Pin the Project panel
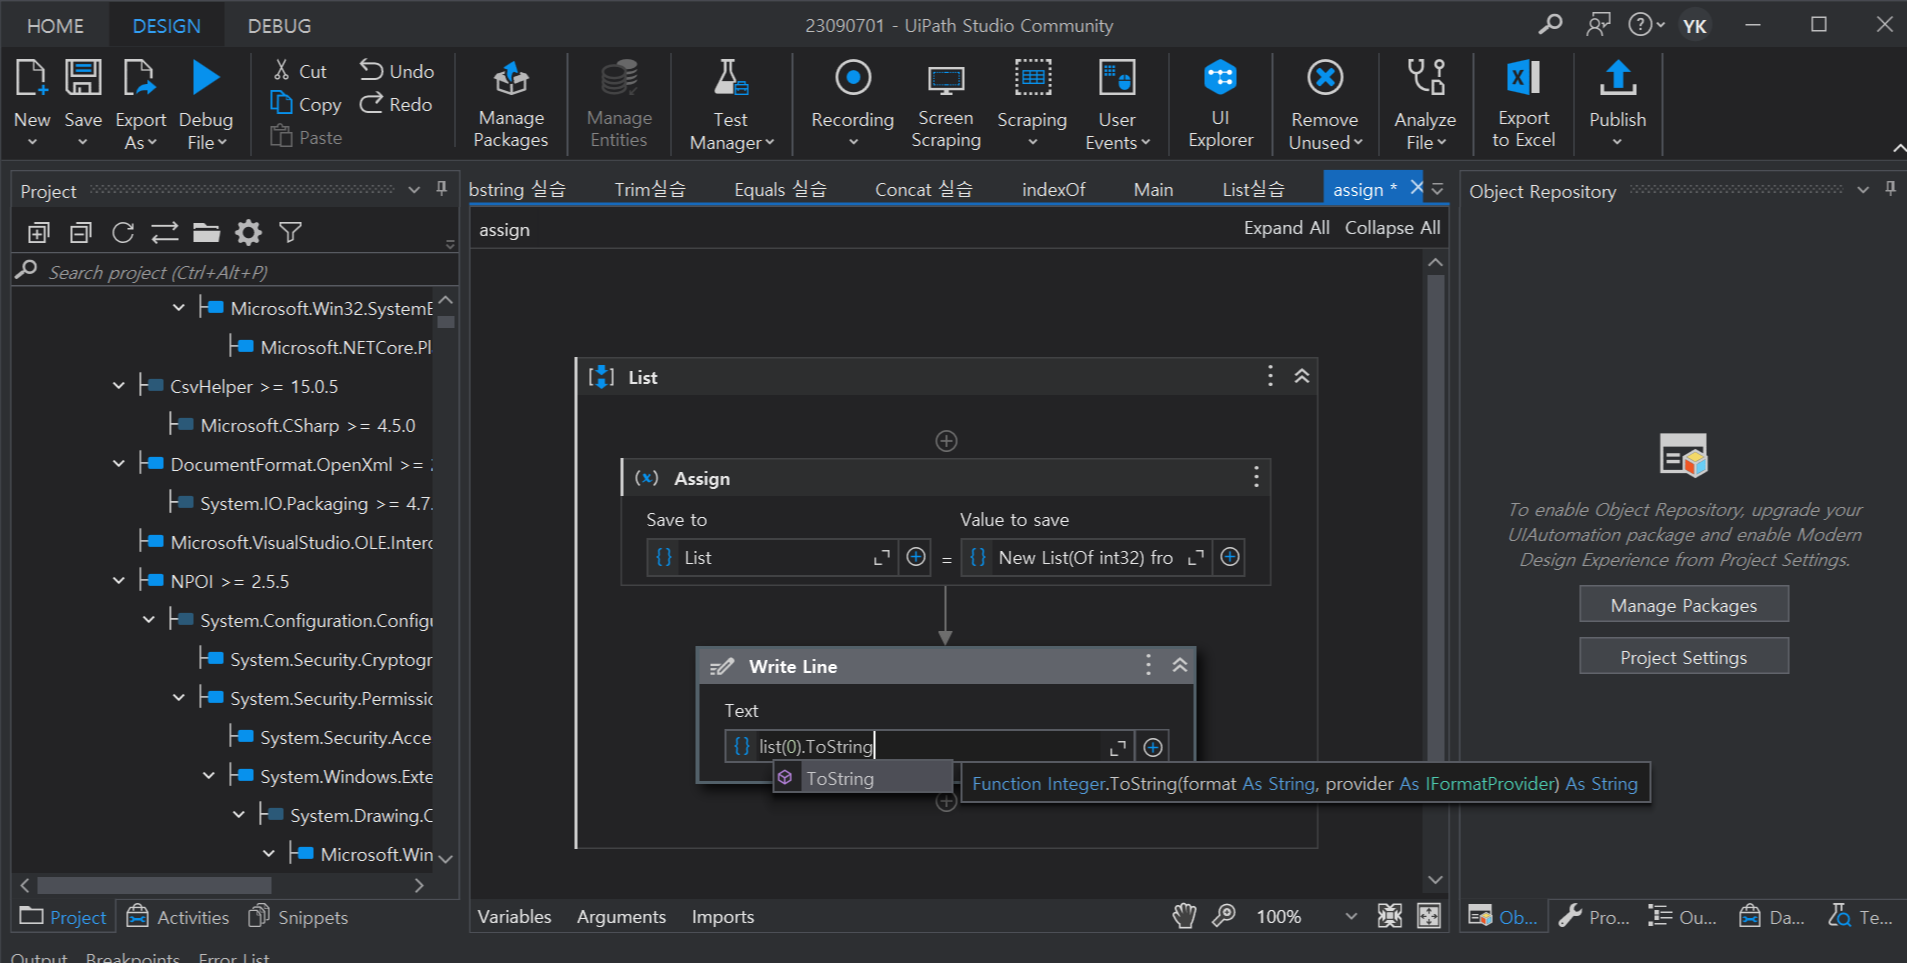1907x963 pixels. click(441, 189)
